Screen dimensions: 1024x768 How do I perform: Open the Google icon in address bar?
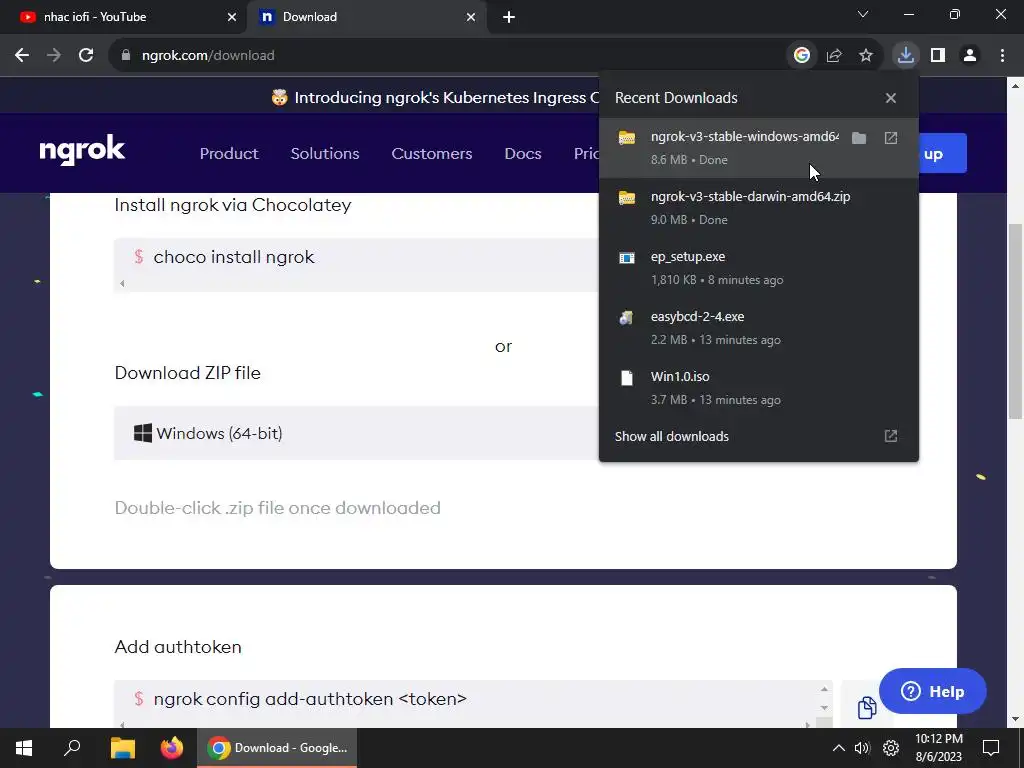tap(801, 56)
